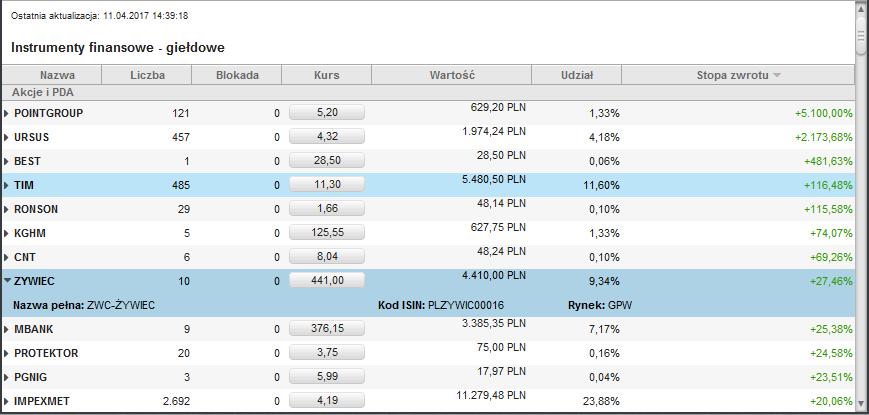Expand the MBANK row details
Image resolution: width=869 pixels, height=415 pixels.
(x=7, y=329)
